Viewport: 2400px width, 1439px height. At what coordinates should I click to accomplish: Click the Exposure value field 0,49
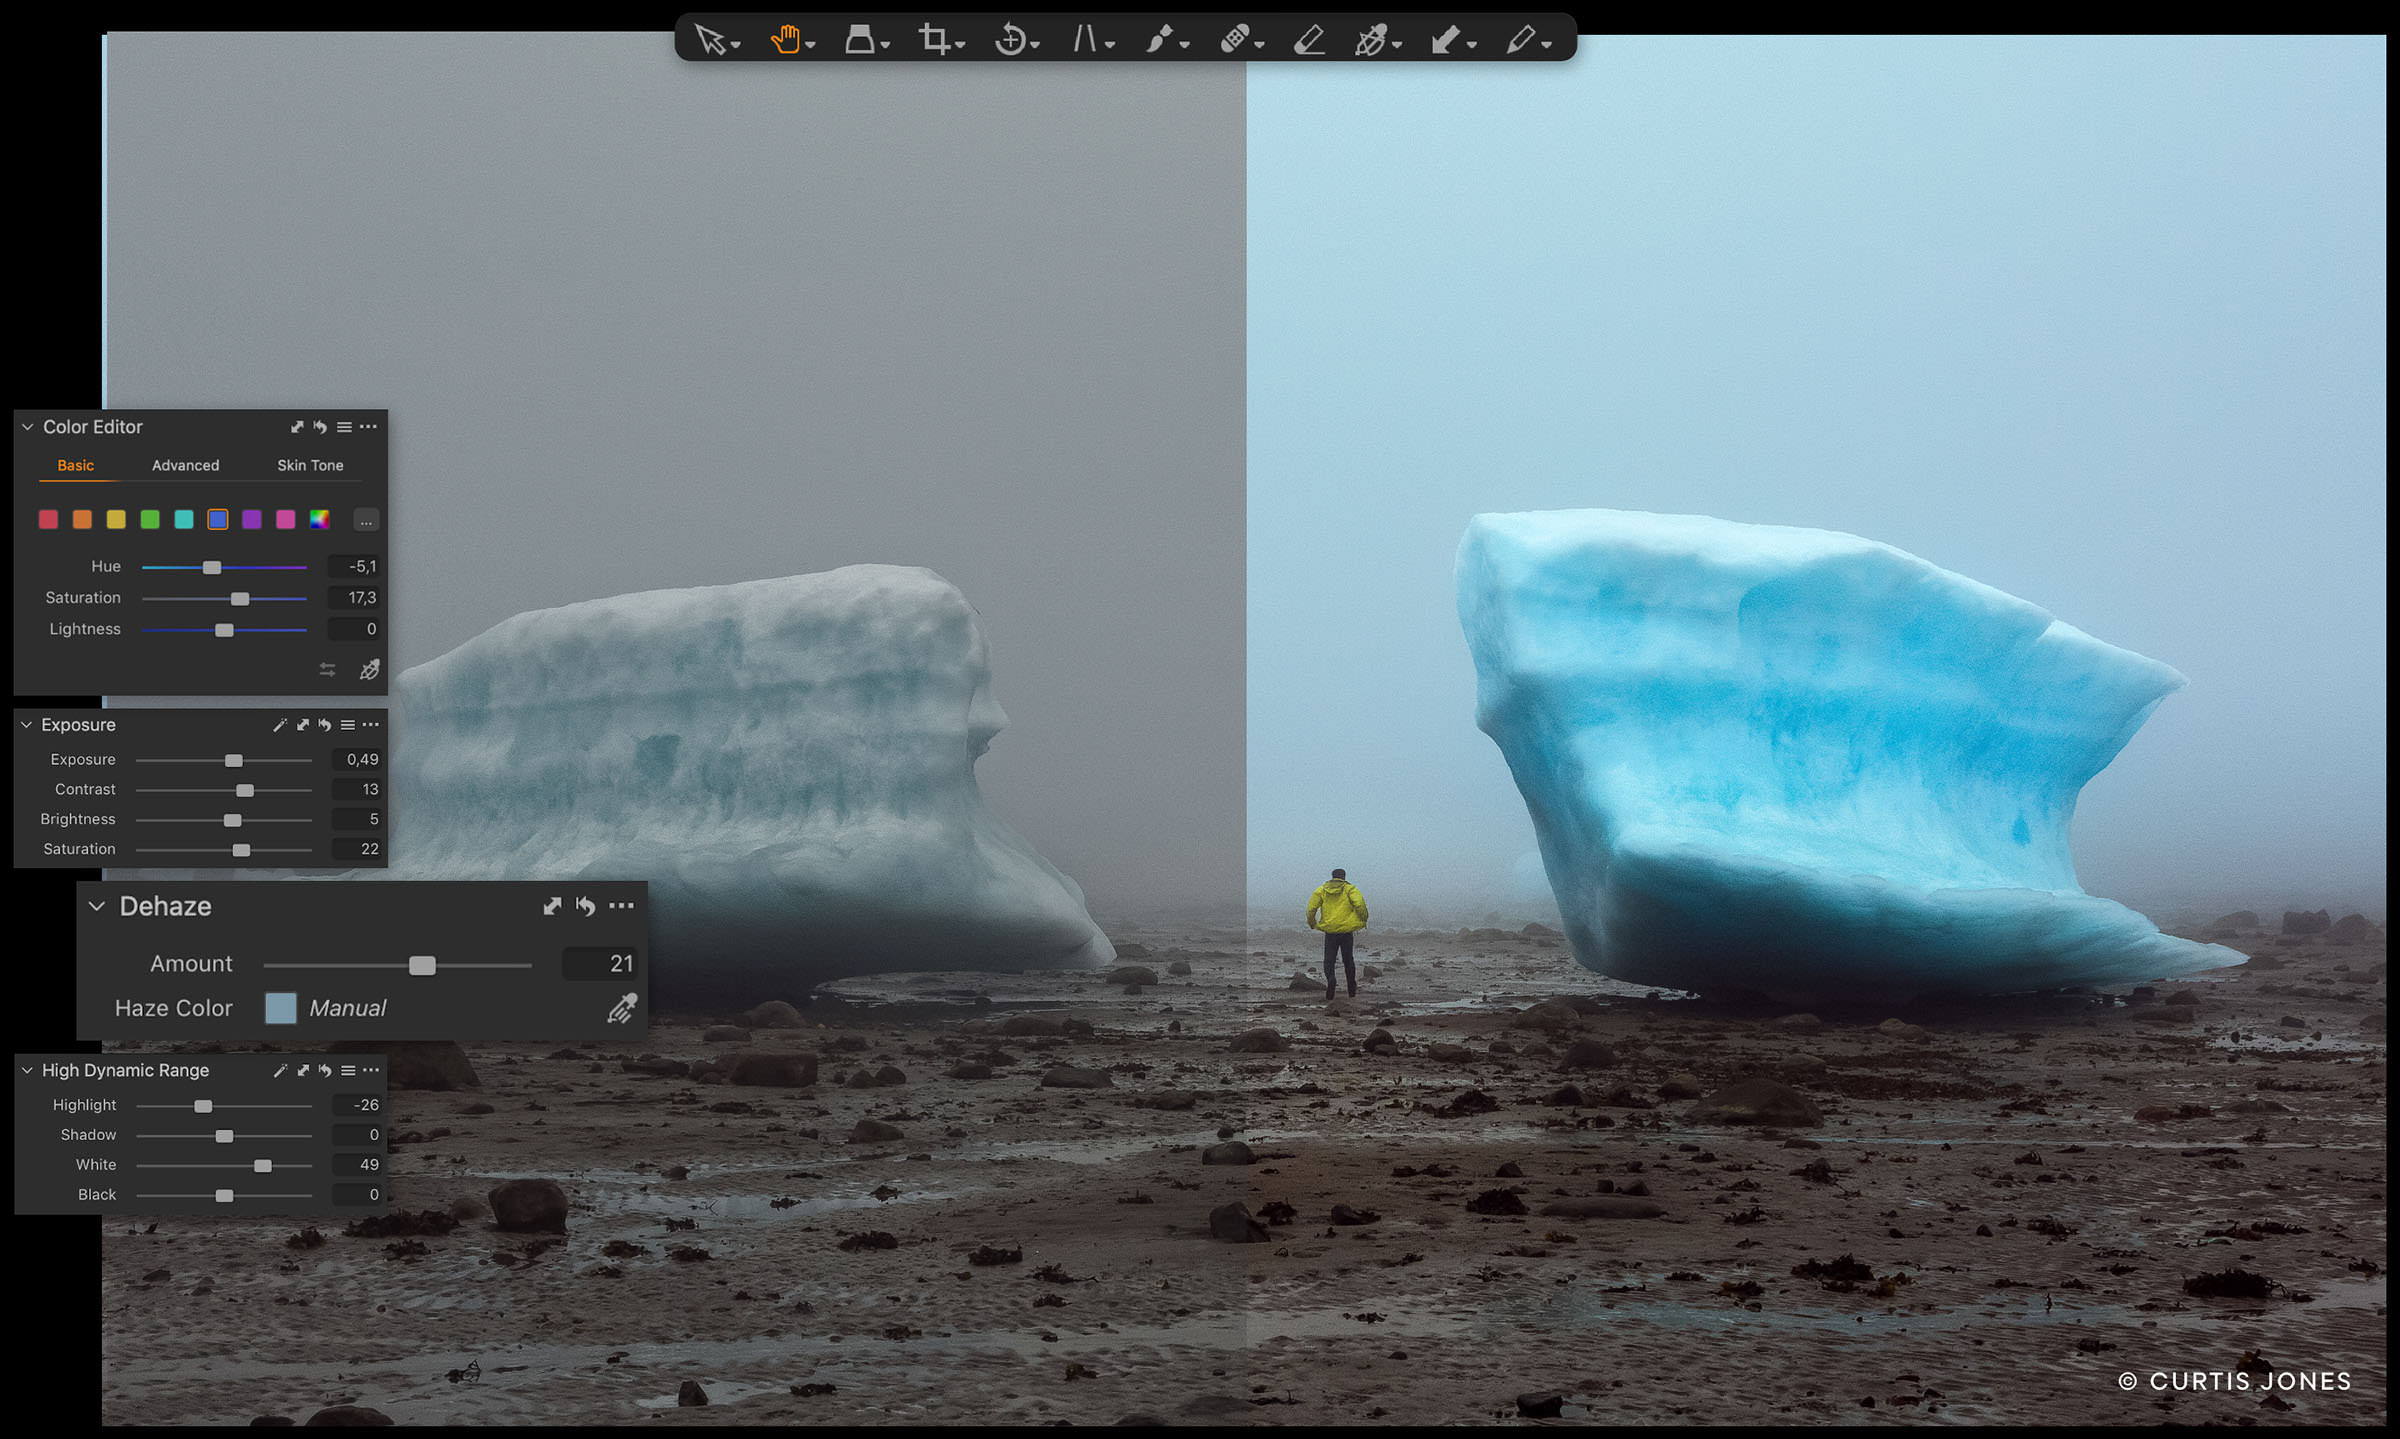tap(358, 760)
